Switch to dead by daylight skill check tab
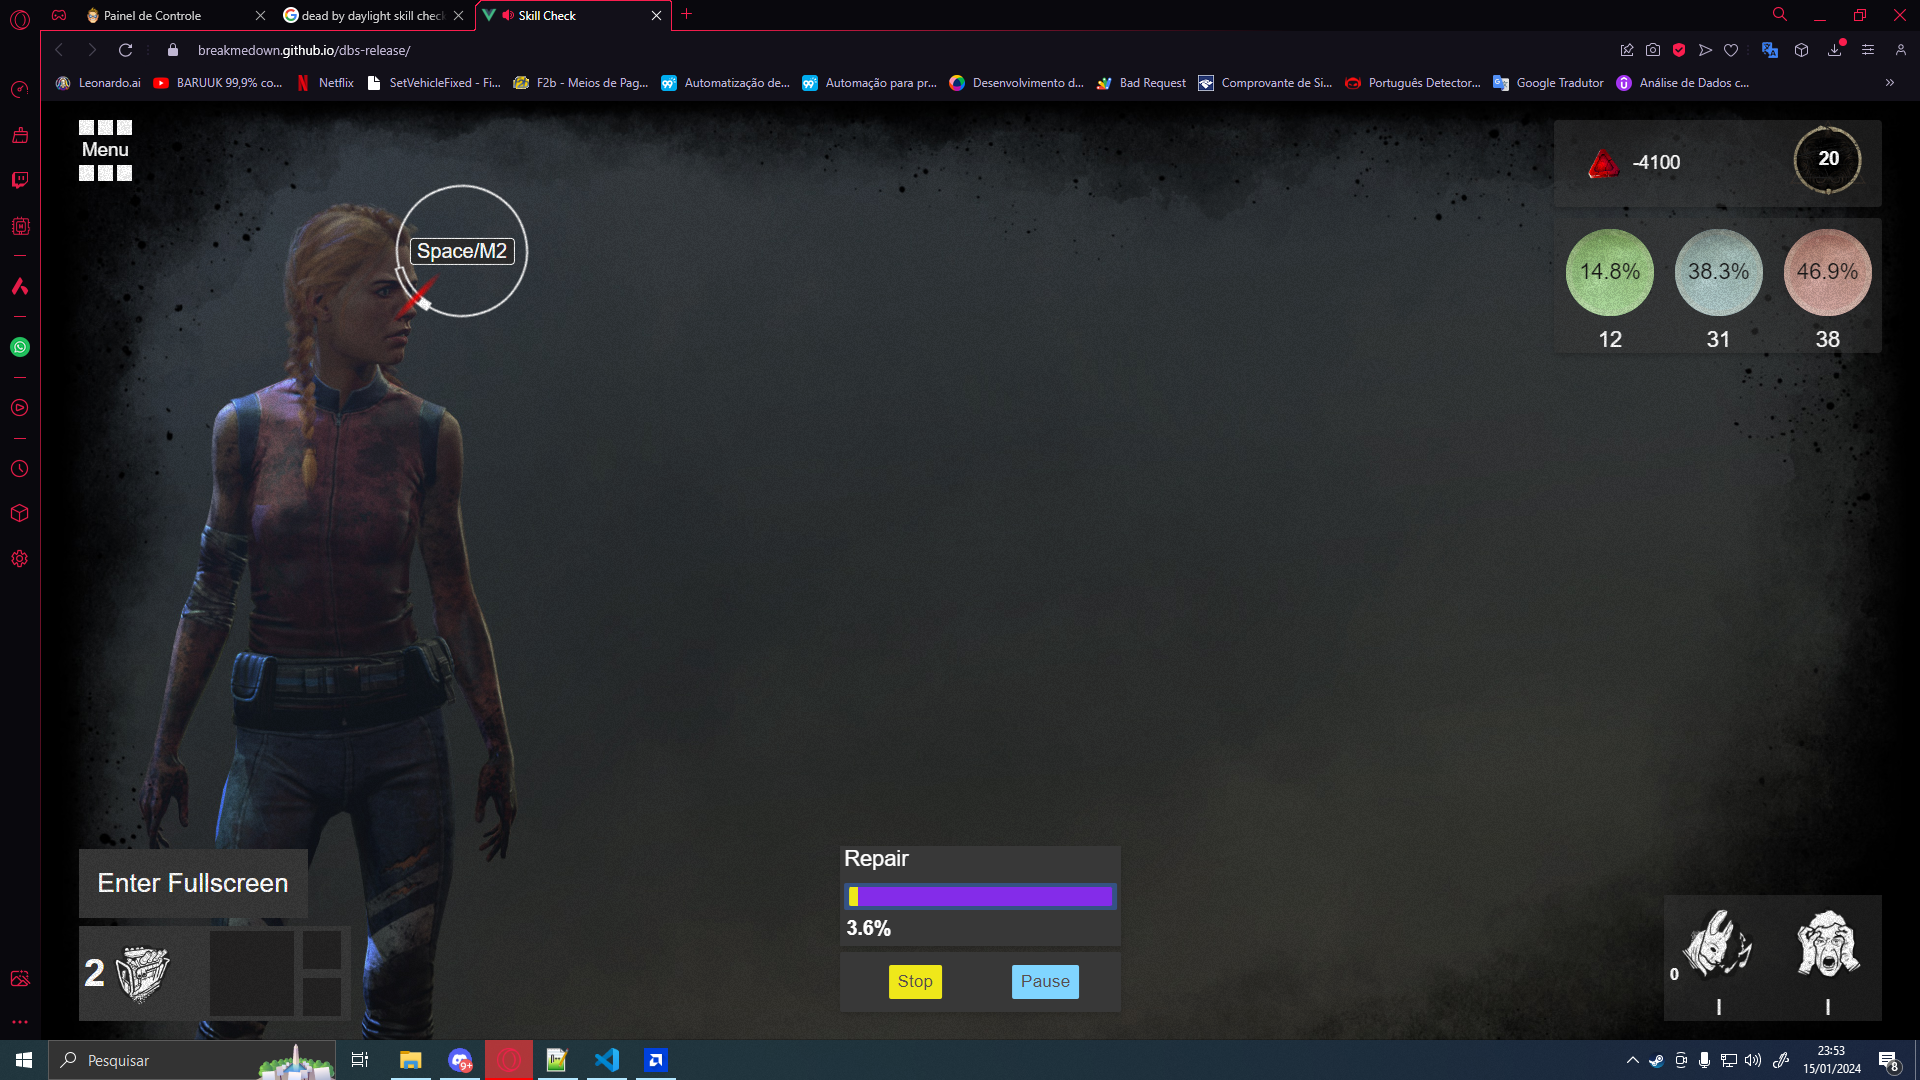 372,16
